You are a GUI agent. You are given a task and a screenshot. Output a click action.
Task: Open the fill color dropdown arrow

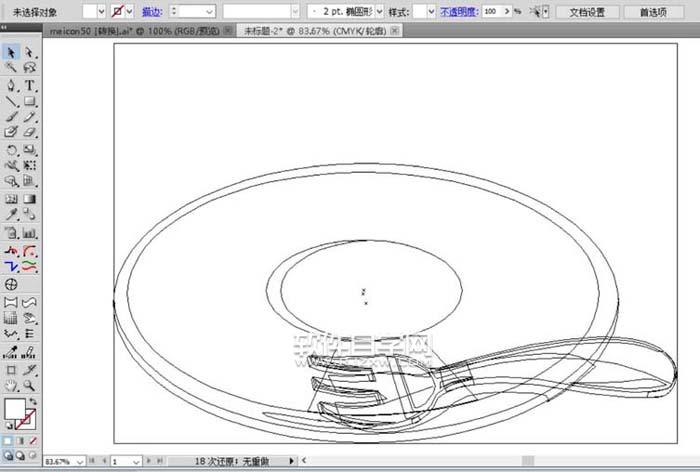coord(101,12)
